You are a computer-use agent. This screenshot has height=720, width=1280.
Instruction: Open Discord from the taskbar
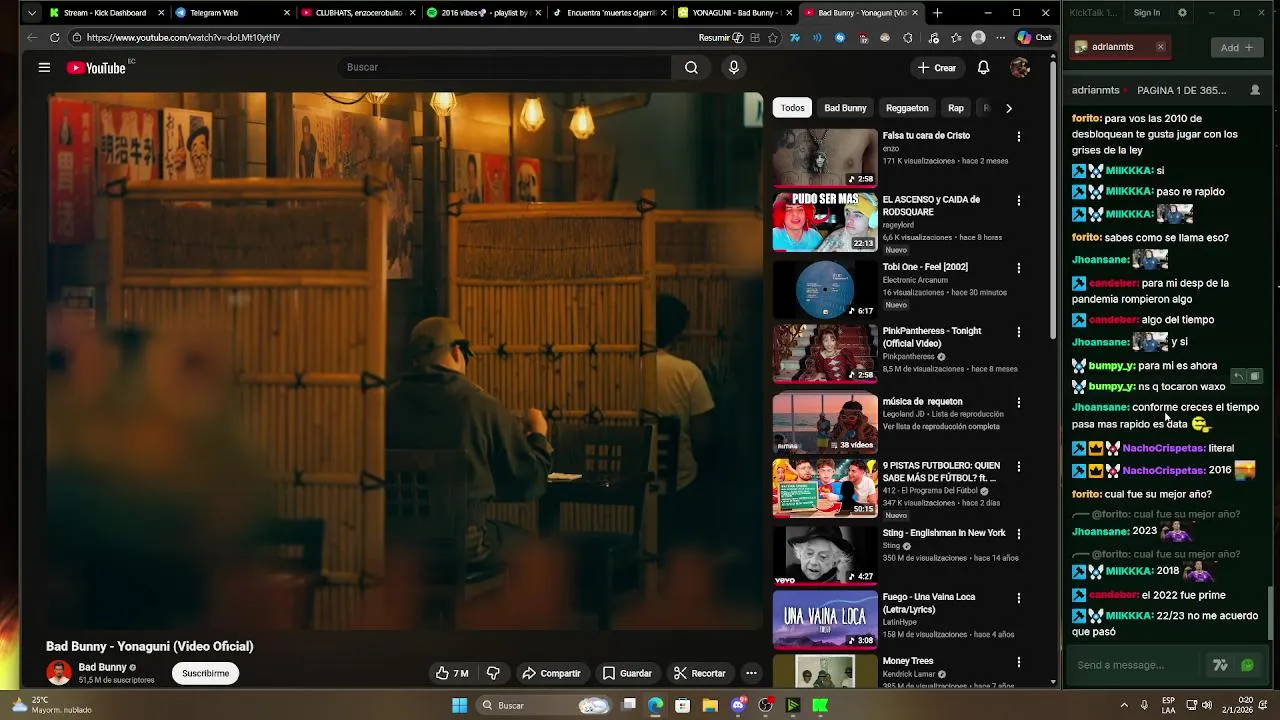[x=738, y=705]
